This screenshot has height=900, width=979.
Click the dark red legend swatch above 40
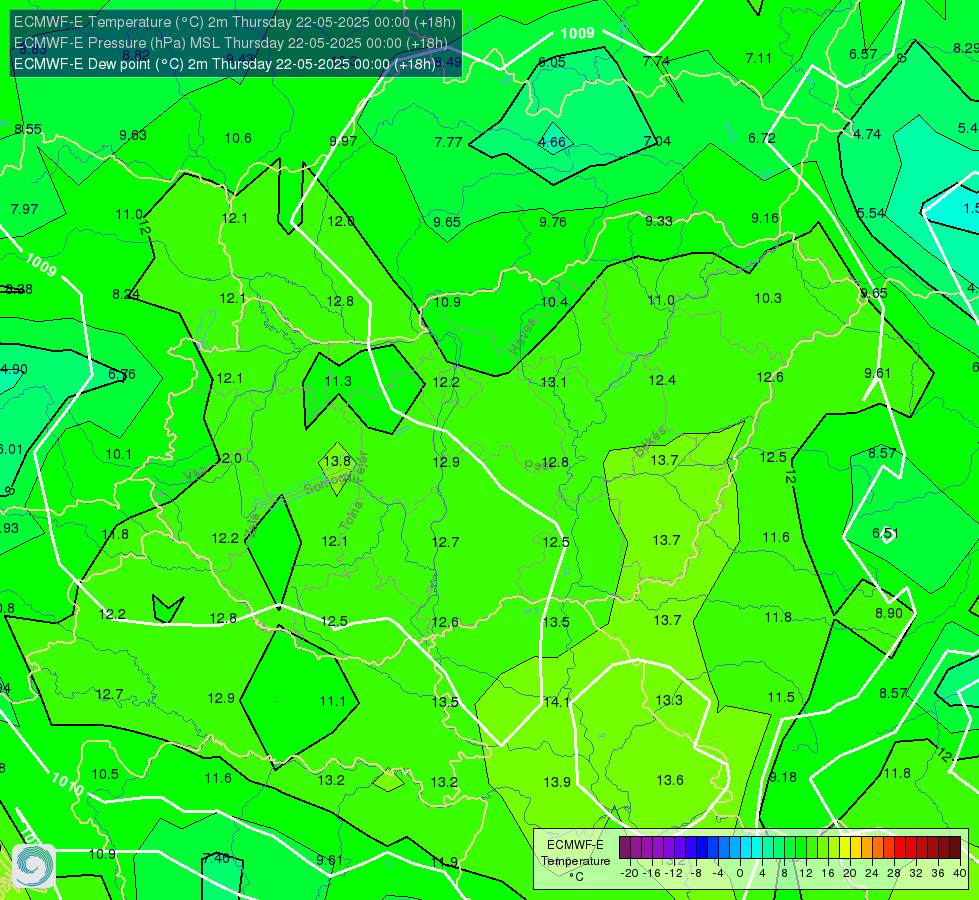coord(955,848)
